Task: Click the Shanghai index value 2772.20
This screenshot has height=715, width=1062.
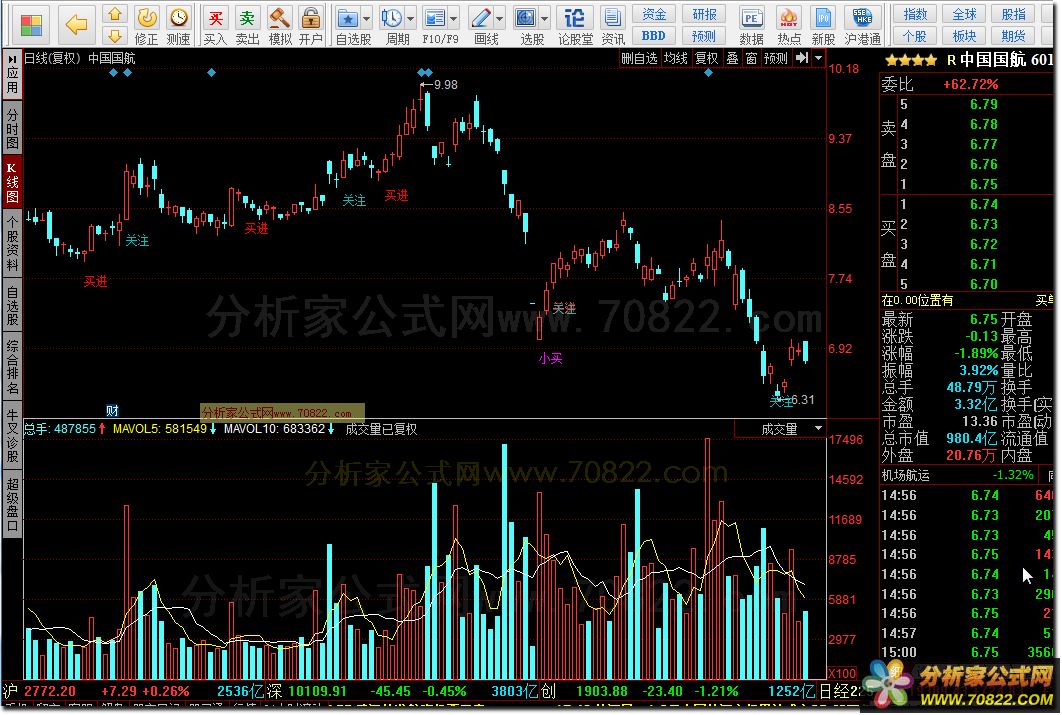Action: click(49, 691)
